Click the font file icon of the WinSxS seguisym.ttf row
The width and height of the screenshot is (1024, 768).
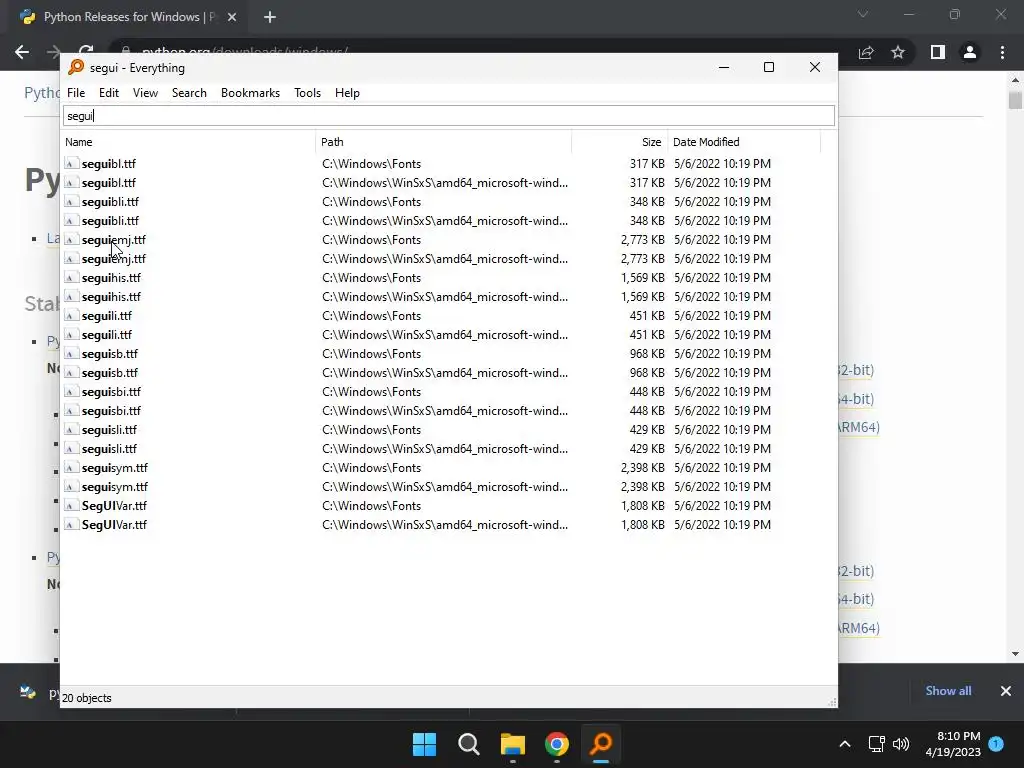pyautogui.click(x=71, y=486)
